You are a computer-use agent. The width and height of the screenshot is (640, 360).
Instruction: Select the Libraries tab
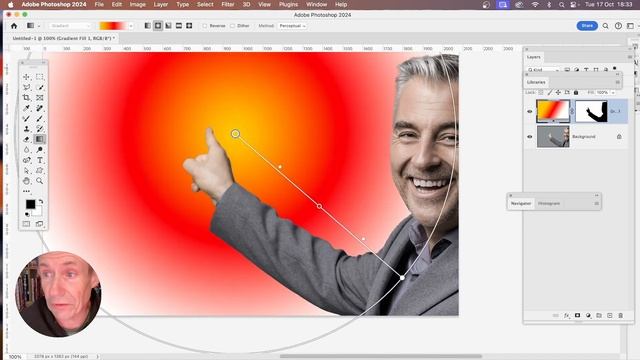536,82
